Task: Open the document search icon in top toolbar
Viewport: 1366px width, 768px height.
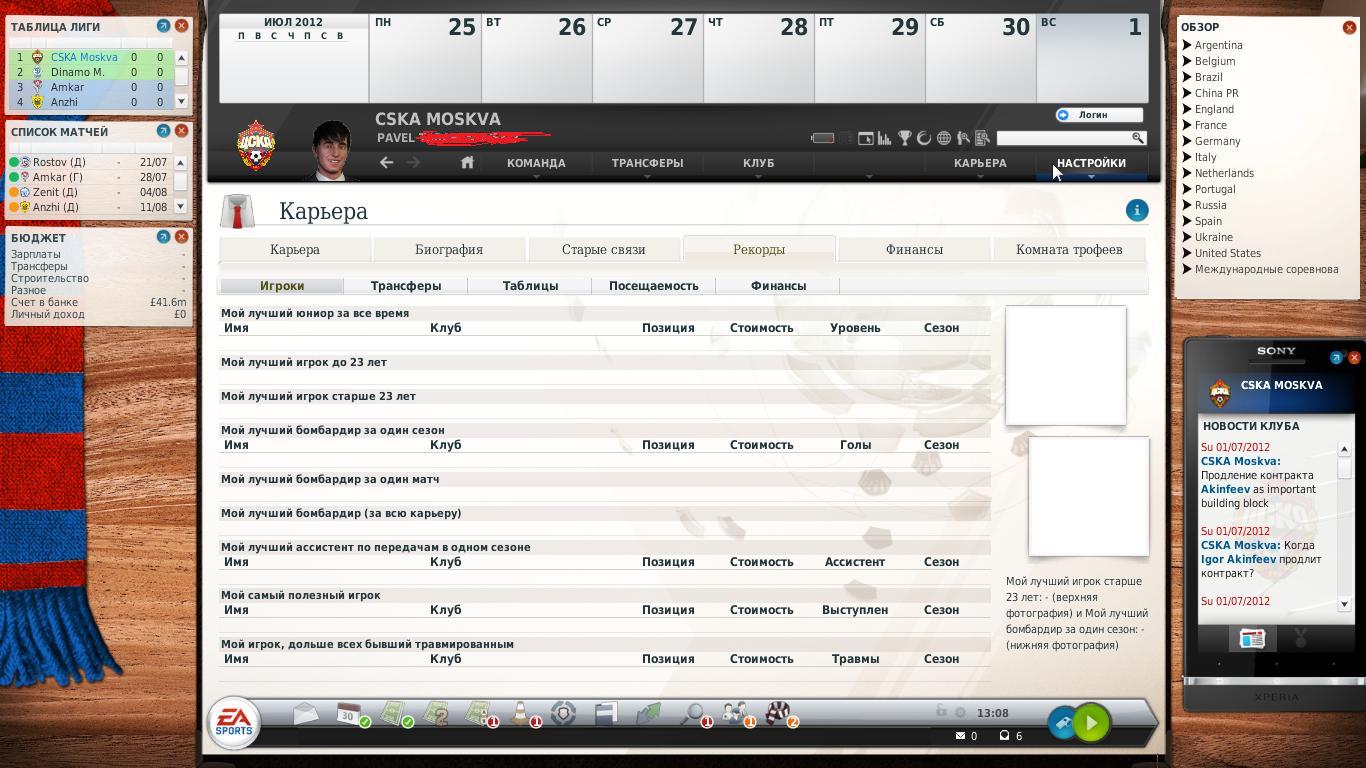Action: pyautogui.click(x=982, y=138)
